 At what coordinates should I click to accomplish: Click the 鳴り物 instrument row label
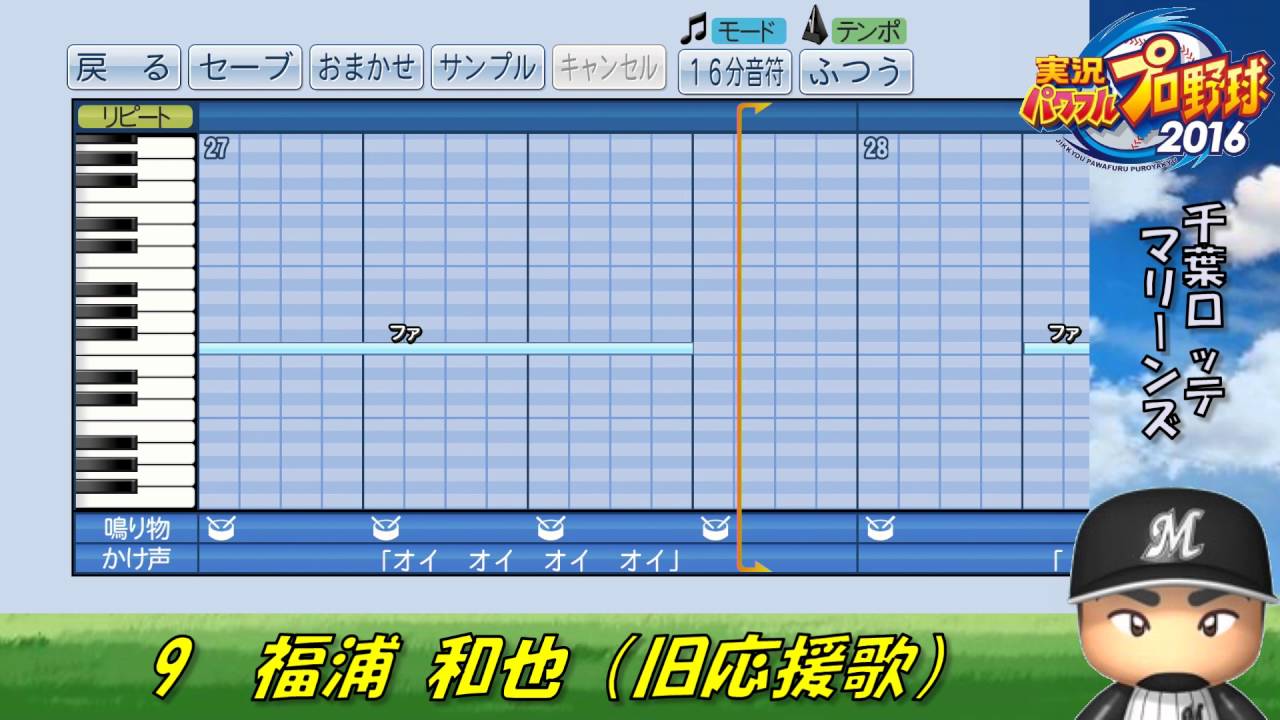point(137,528)
